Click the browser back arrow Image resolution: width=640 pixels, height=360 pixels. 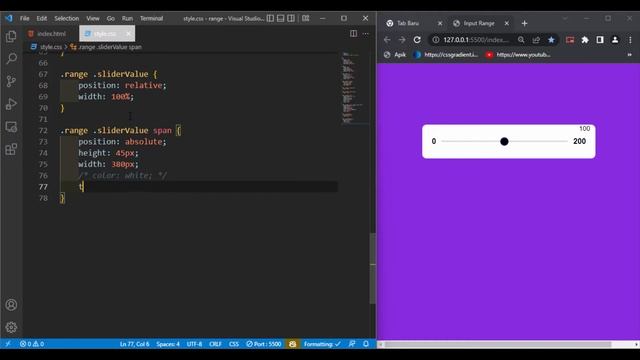[387, 40]
